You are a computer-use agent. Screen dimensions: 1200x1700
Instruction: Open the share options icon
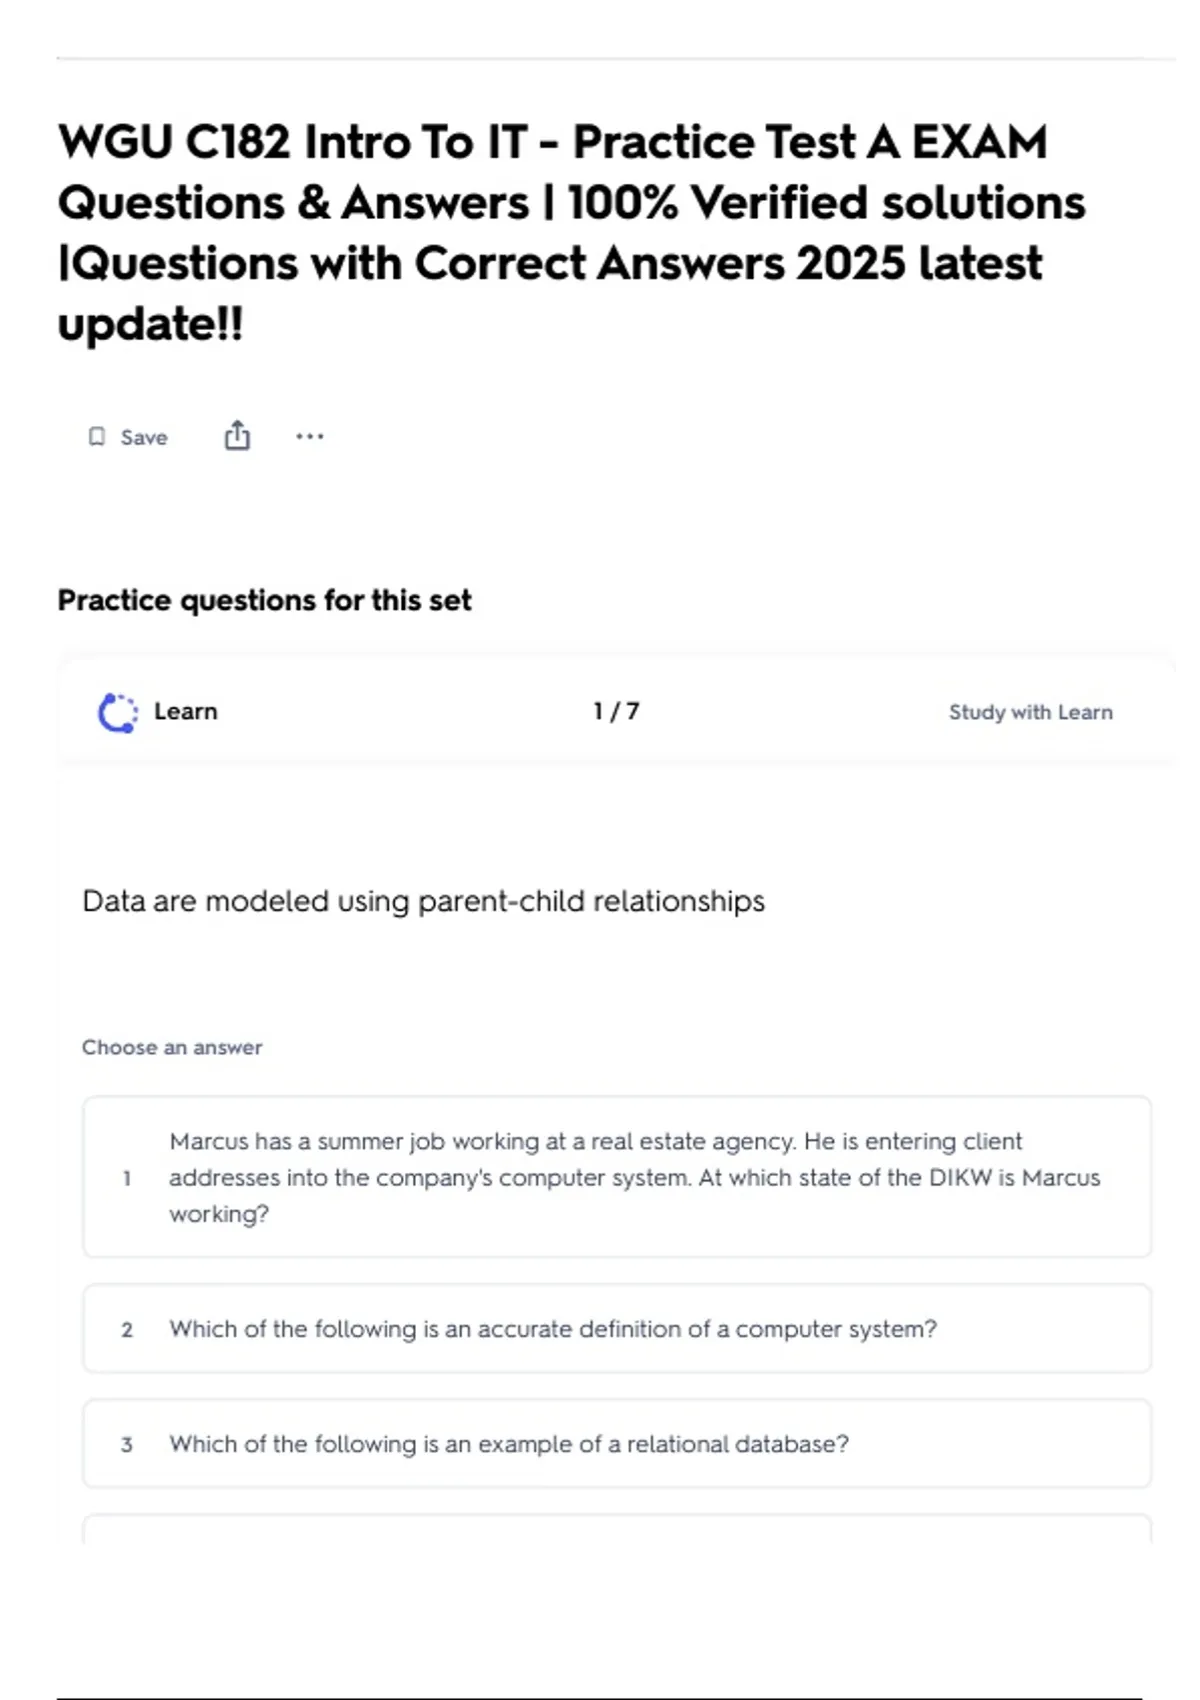[237, 436]
